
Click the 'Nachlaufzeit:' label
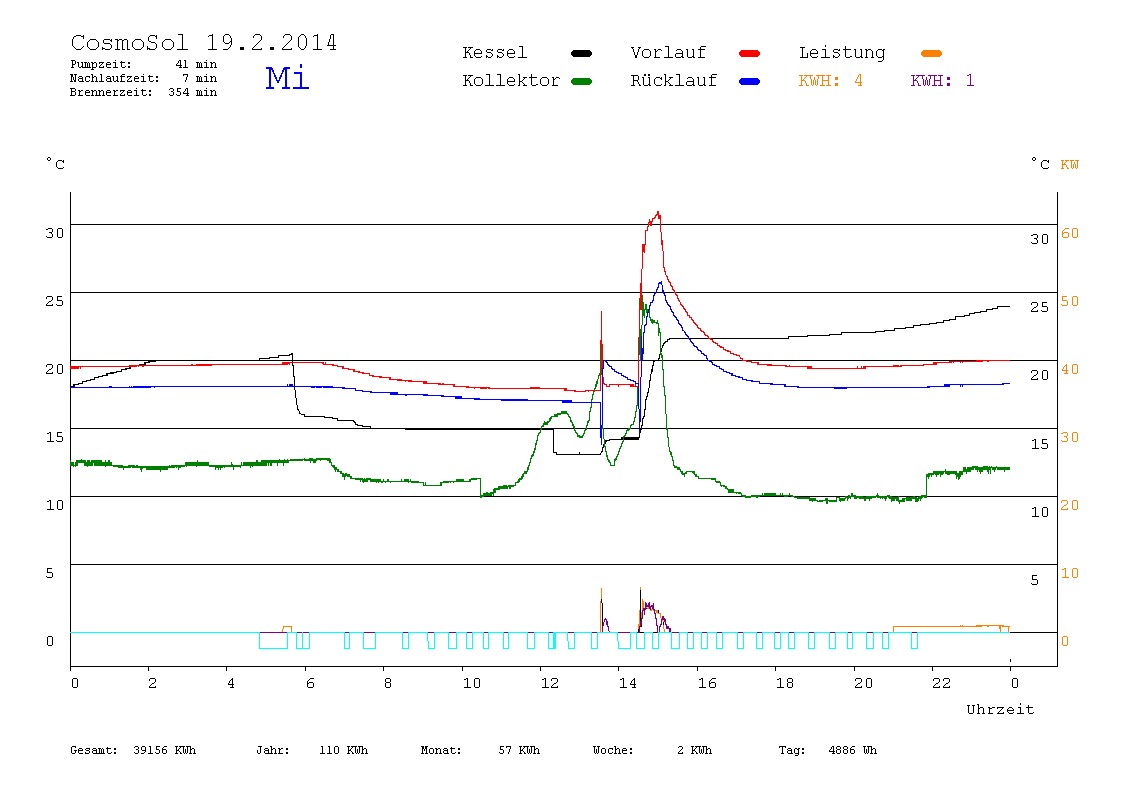115,78
